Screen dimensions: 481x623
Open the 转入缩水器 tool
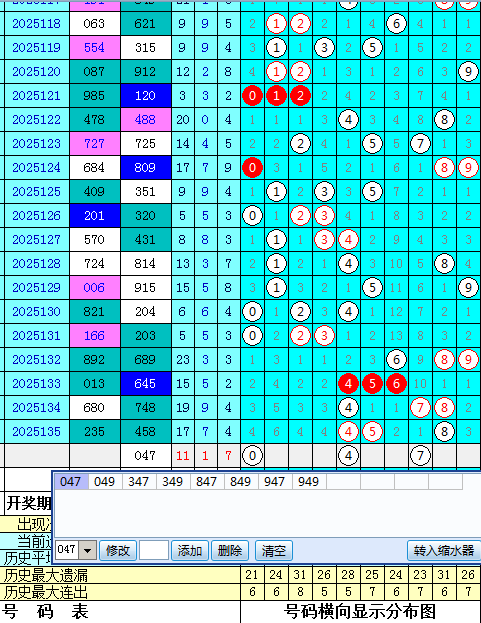[444, 550]
